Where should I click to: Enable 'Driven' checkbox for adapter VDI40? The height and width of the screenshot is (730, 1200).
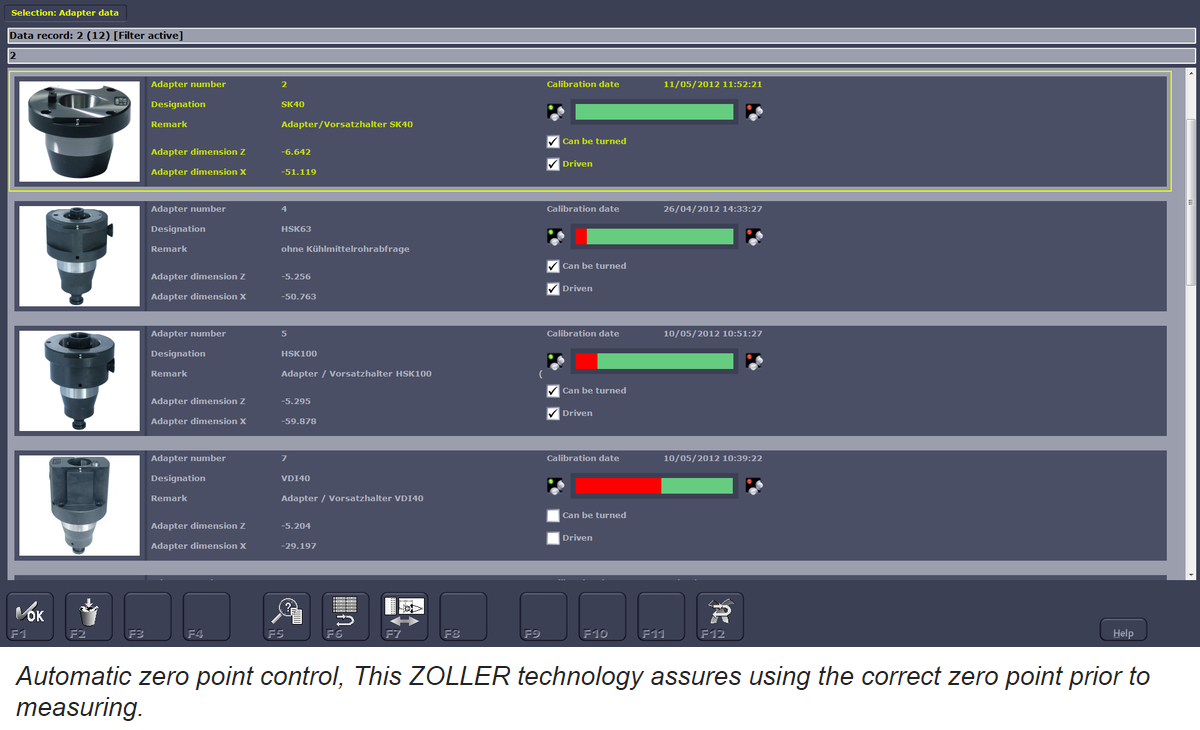pos(553,538)
